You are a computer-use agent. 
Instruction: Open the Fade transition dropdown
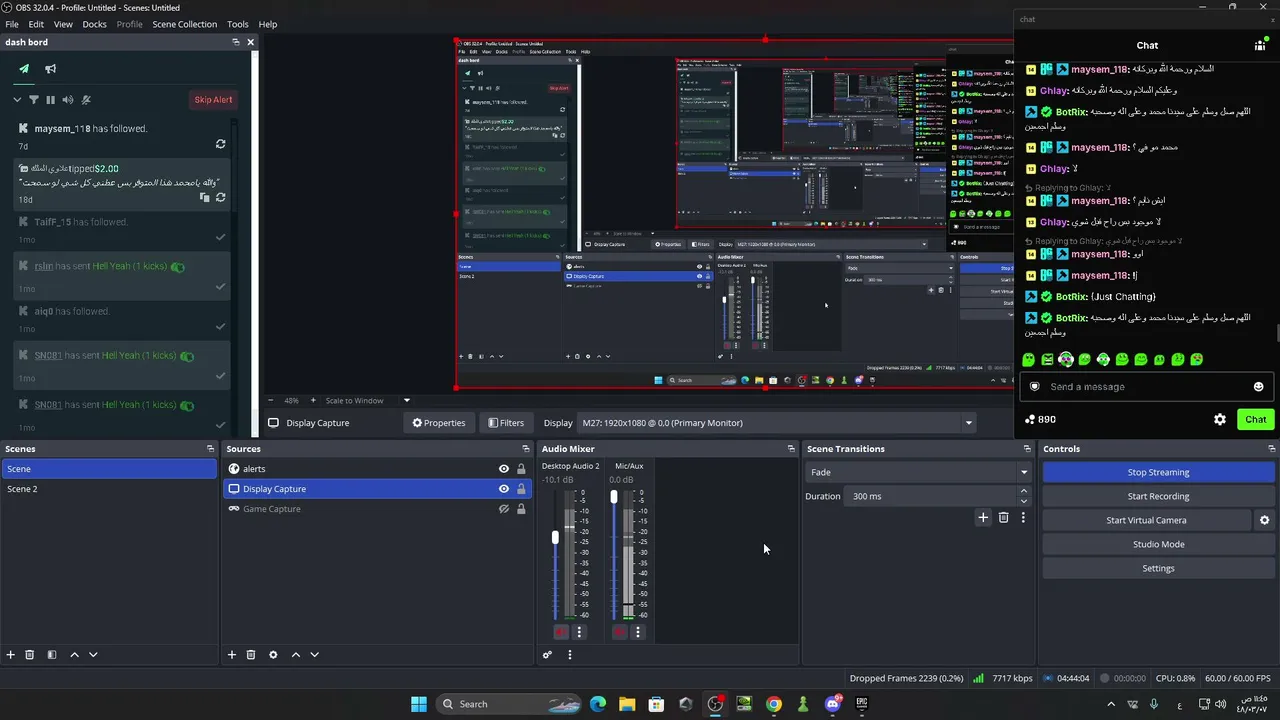click(x=918, y=472)
